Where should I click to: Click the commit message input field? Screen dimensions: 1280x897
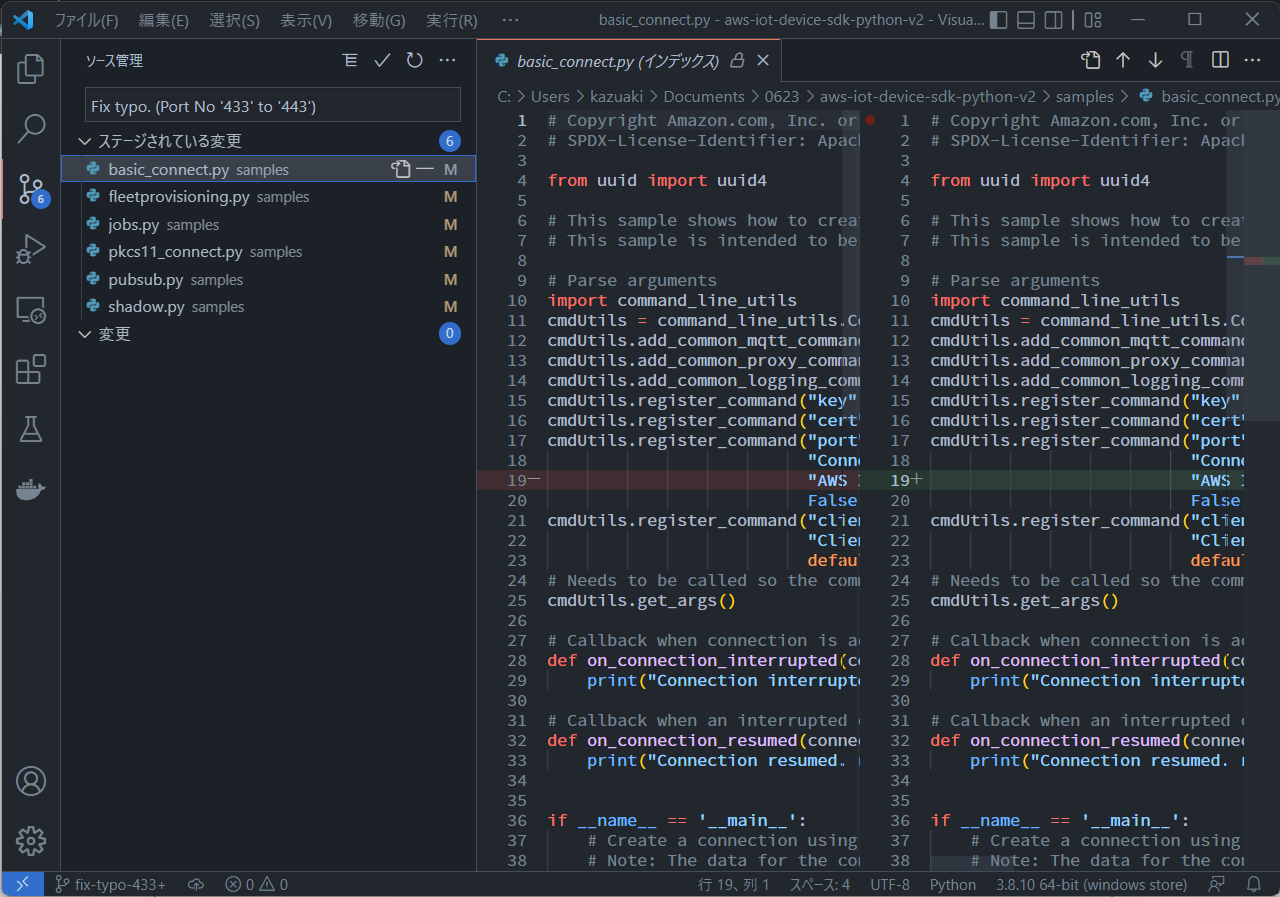(x=272, y=105)
